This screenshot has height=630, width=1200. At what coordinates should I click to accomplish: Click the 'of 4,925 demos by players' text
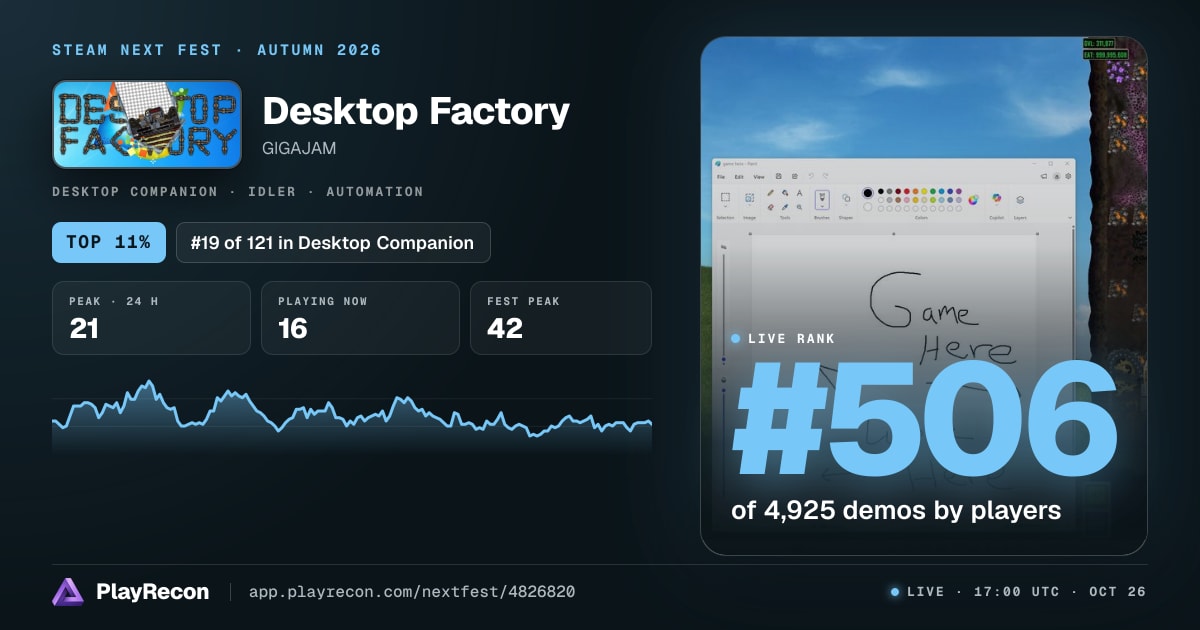tap(896, 510)
